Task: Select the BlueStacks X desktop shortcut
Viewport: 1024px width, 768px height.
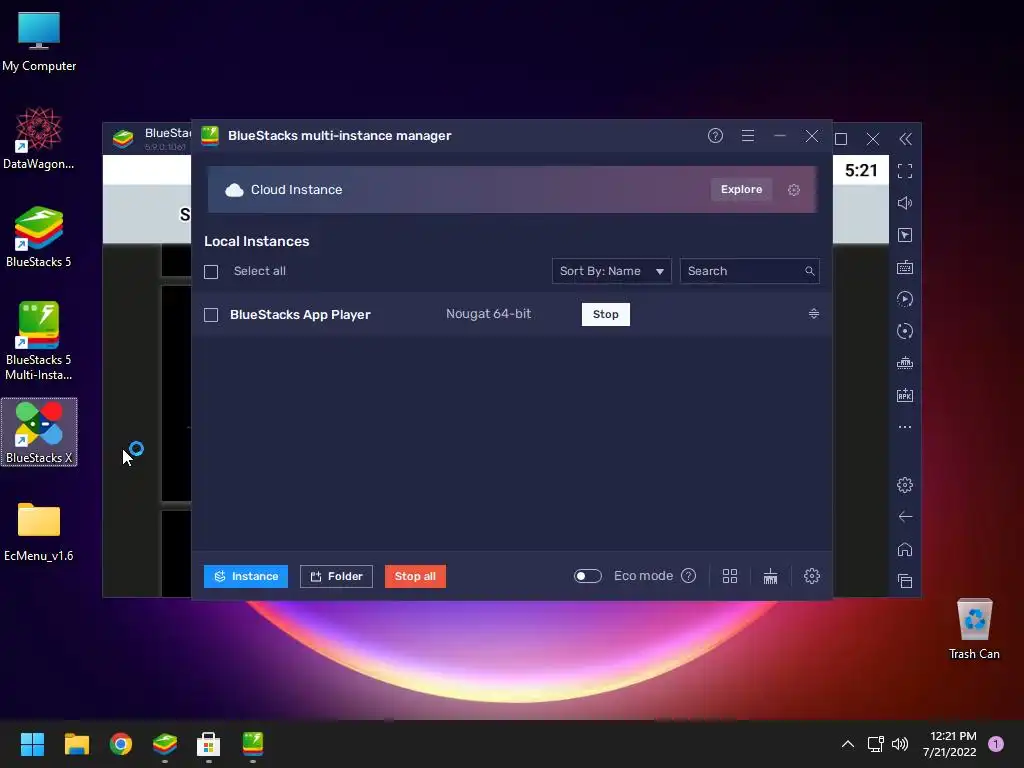Action: click(39, 432)
